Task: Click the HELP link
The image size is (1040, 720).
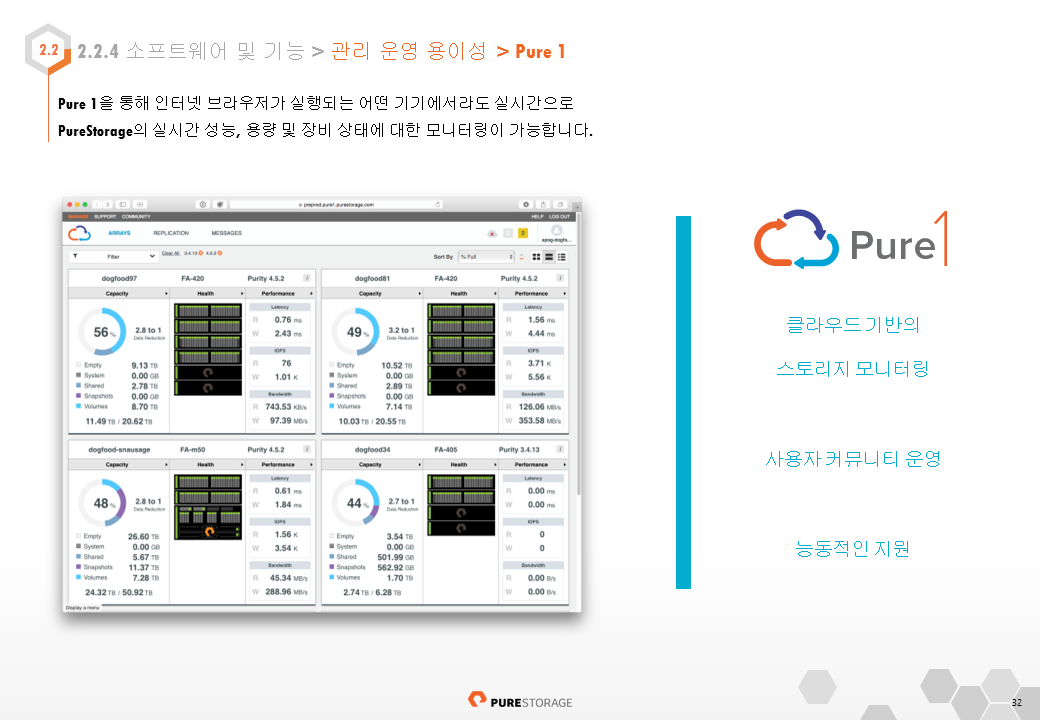Action: pyautogui.click(x=537, y=216)
